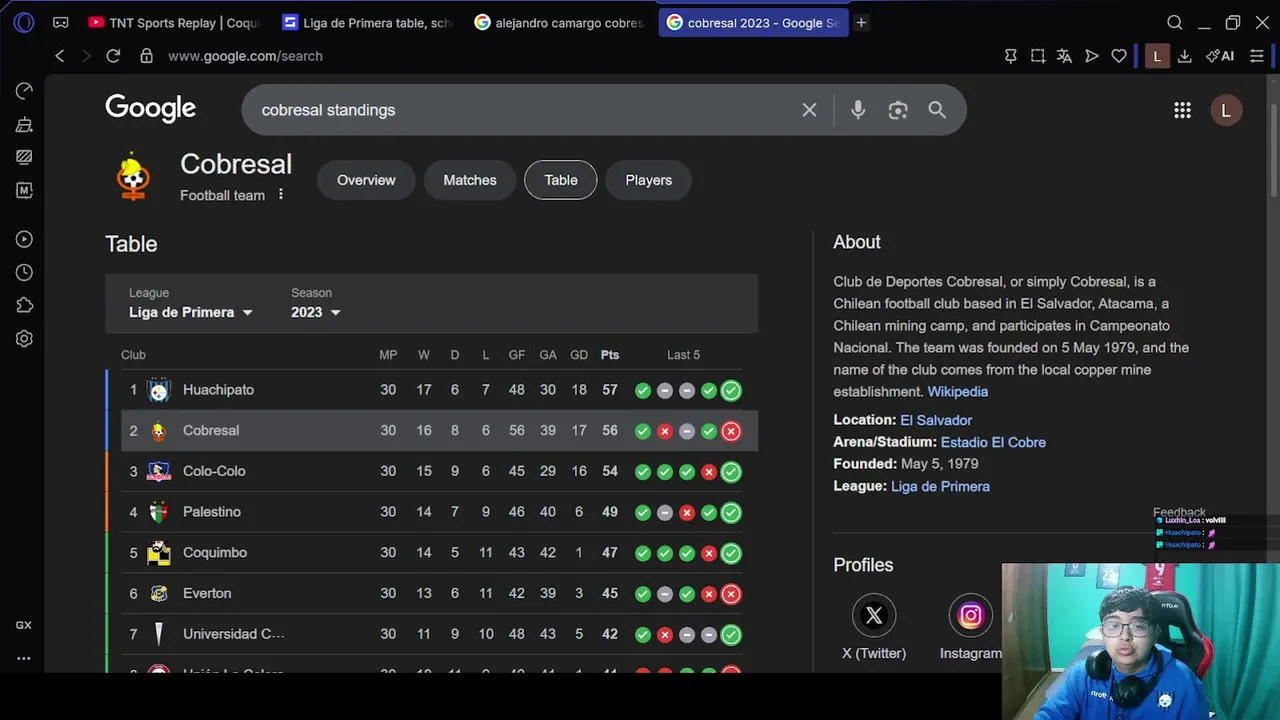Select Colo-Colo row in table
Screen dimensions: 1280x720
click(x=432, y=471)
